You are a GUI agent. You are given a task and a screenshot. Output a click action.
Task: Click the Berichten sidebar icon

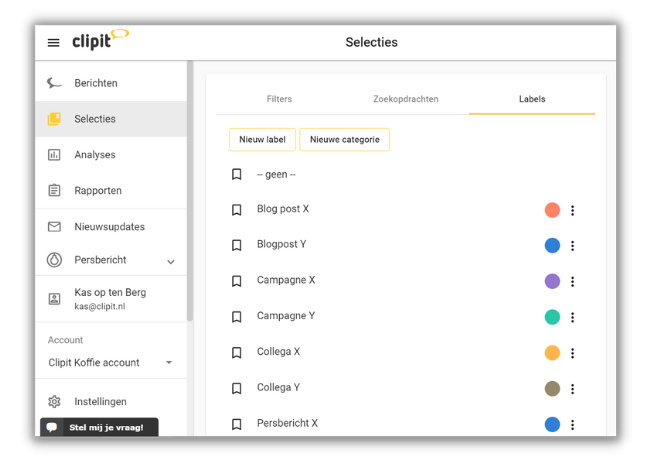click(54, 83)
